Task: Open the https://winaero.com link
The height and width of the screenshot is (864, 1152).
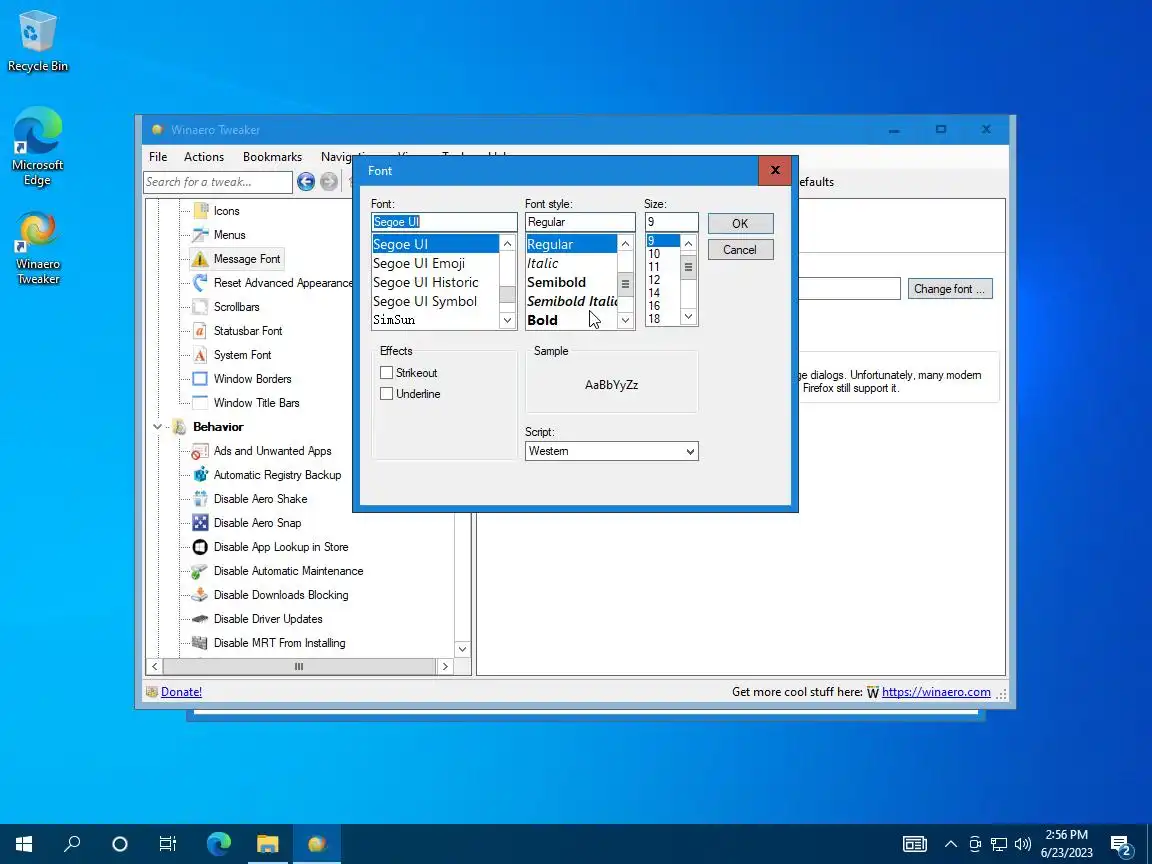Action: (x=936, y=691)
